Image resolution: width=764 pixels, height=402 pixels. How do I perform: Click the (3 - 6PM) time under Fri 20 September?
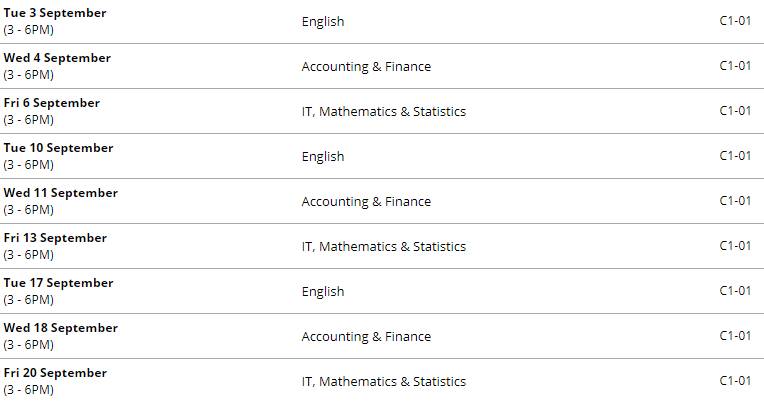pos(29,390)
